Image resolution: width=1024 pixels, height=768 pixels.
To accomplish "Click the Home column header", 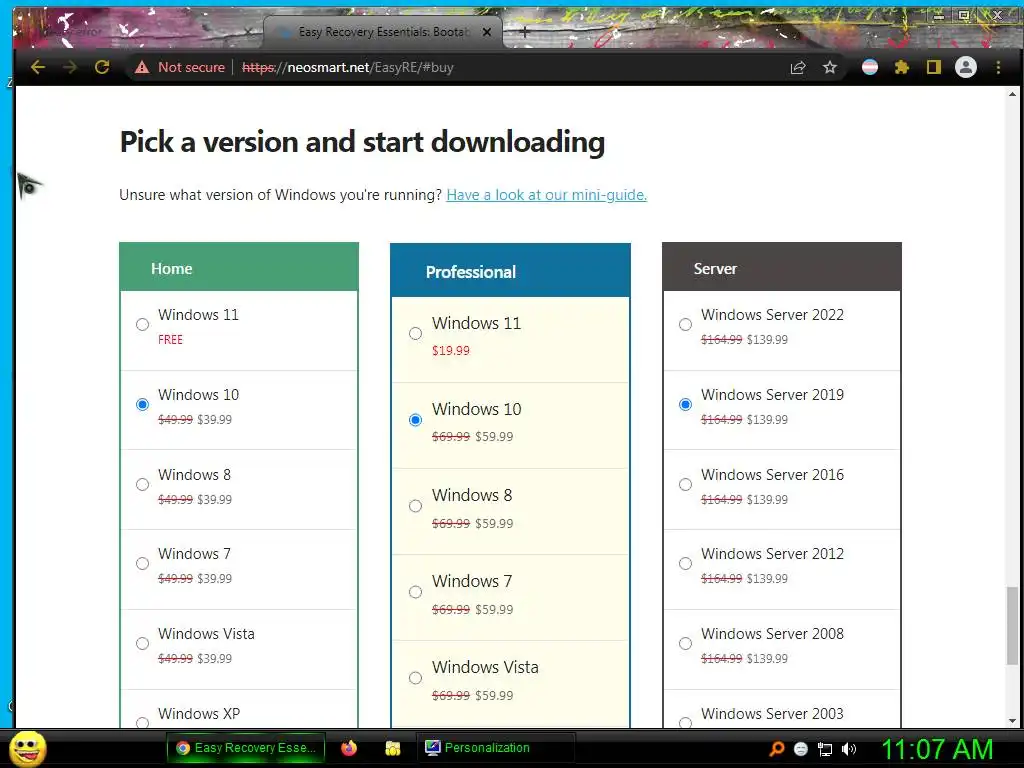I will pos(239,267).
